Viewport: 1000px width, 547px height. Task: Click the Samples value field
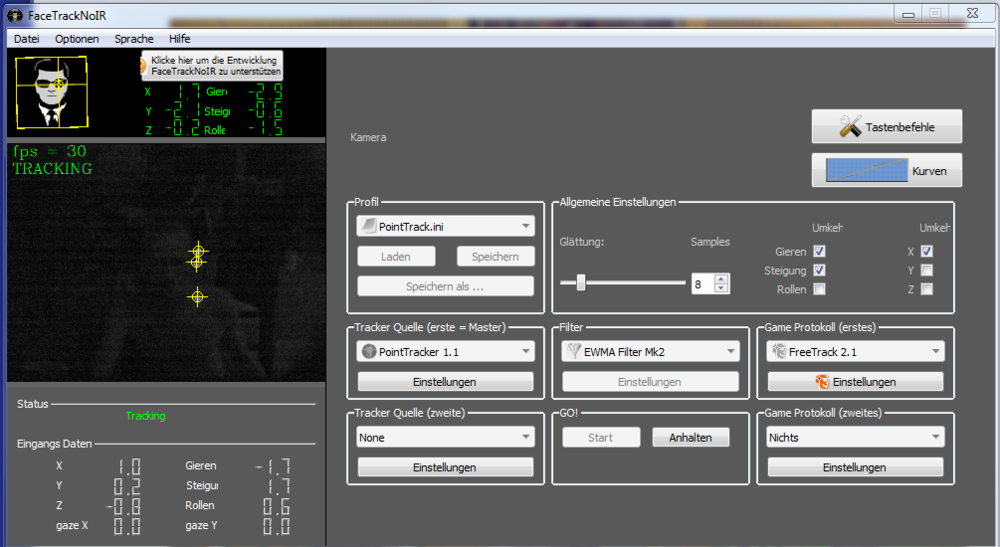point(703,284)
